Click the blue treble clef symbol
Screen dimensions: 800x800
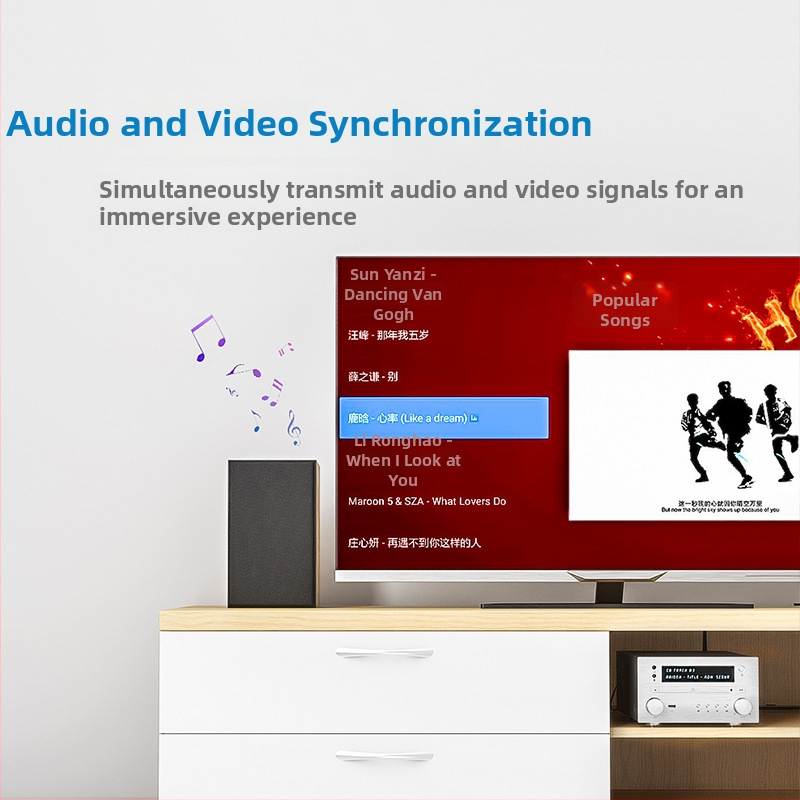tap(293, 427)
